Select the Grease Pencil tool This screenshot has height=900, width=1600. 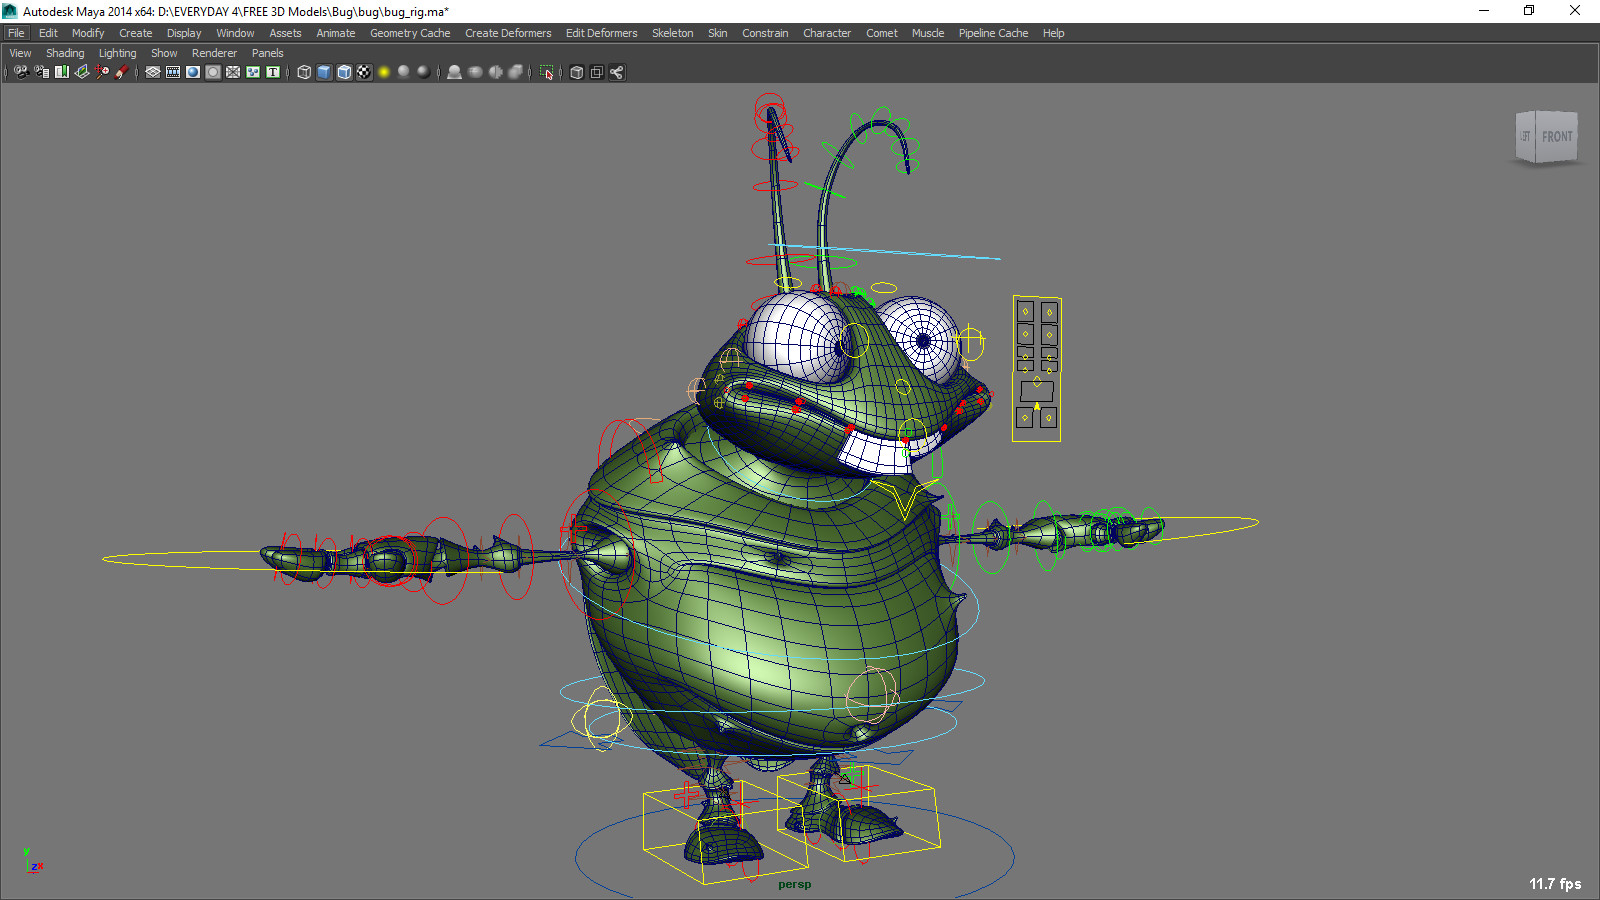pyautogui.click(x=122, y=72)
